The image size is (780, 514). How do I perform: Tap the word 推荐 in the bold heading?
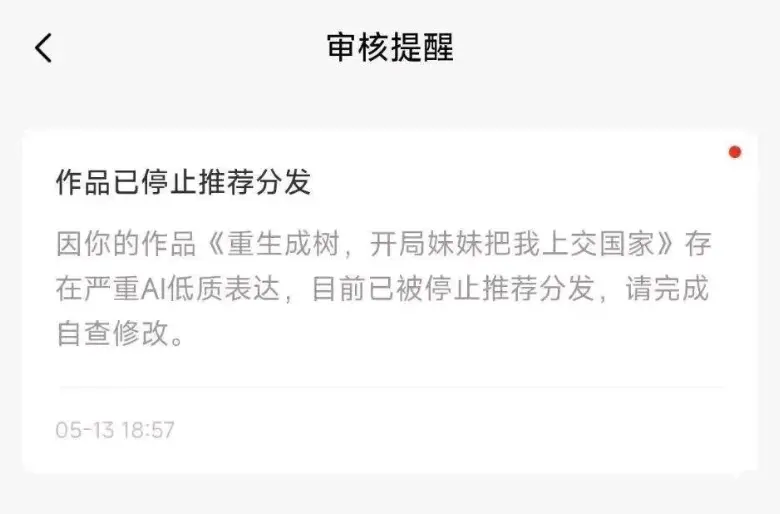[226, 182]
